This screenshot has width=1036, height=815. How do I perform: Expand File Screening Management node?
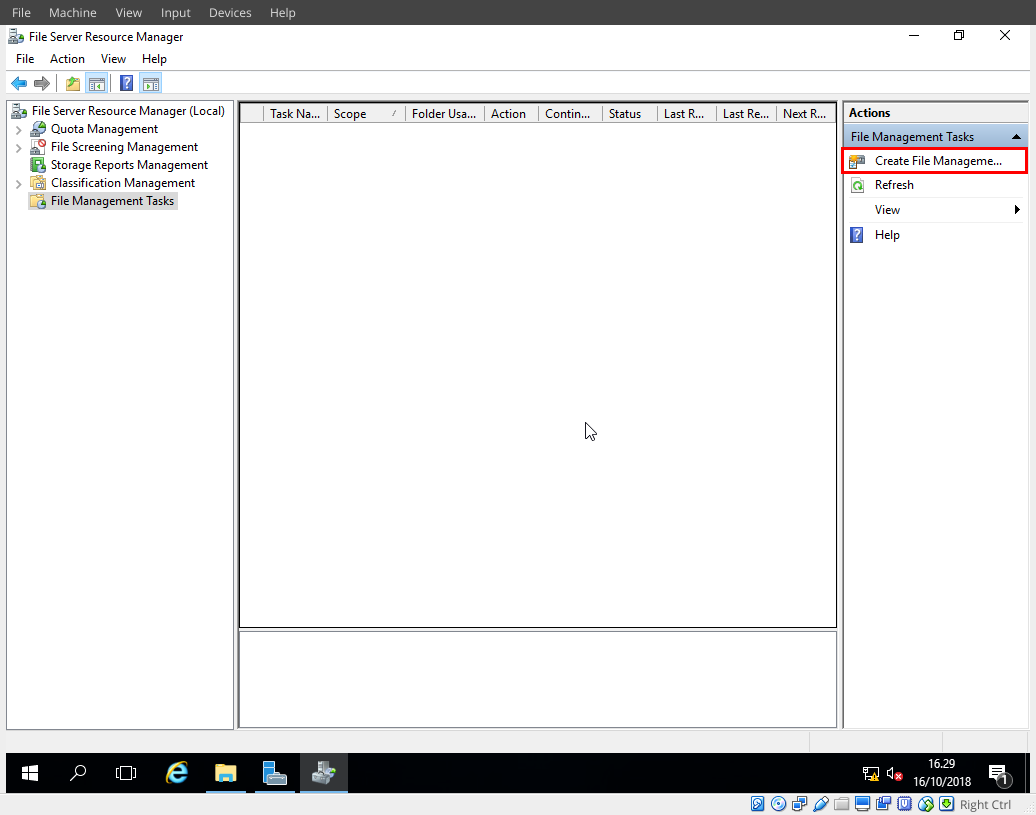(x=17, y=146)
